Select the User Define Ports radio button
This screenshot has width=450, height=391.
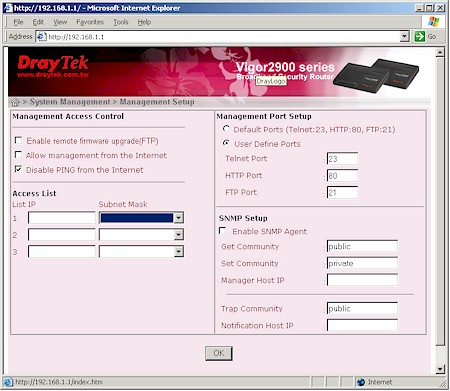pos(226,143)
